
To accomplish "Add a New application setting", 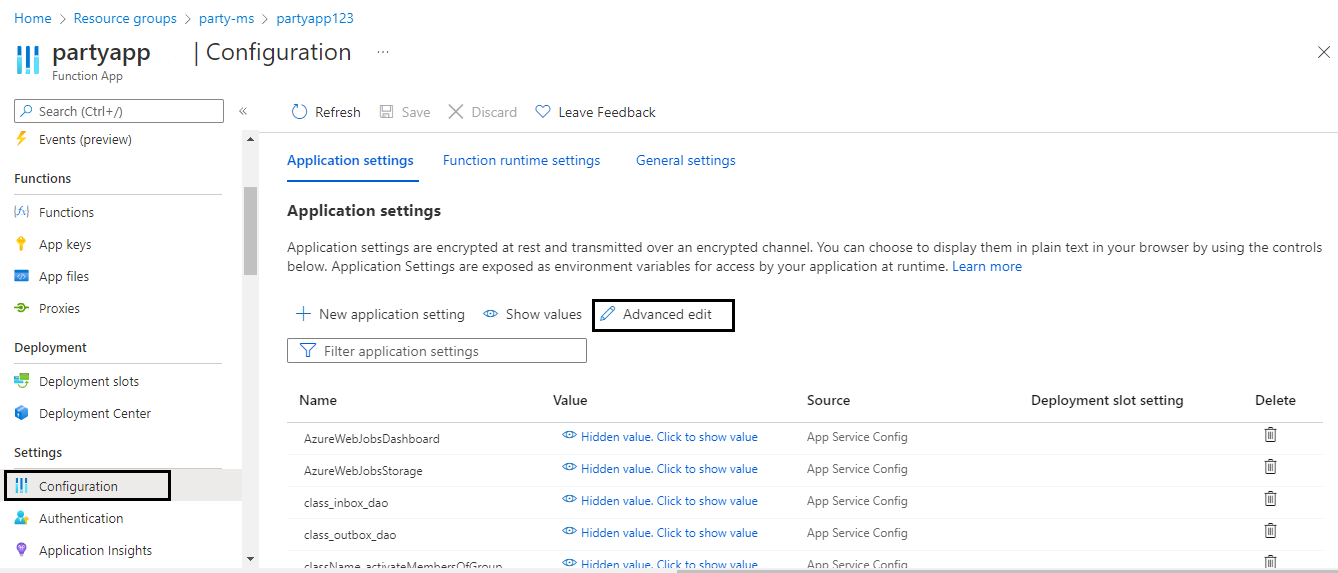I will pos(381,314).
